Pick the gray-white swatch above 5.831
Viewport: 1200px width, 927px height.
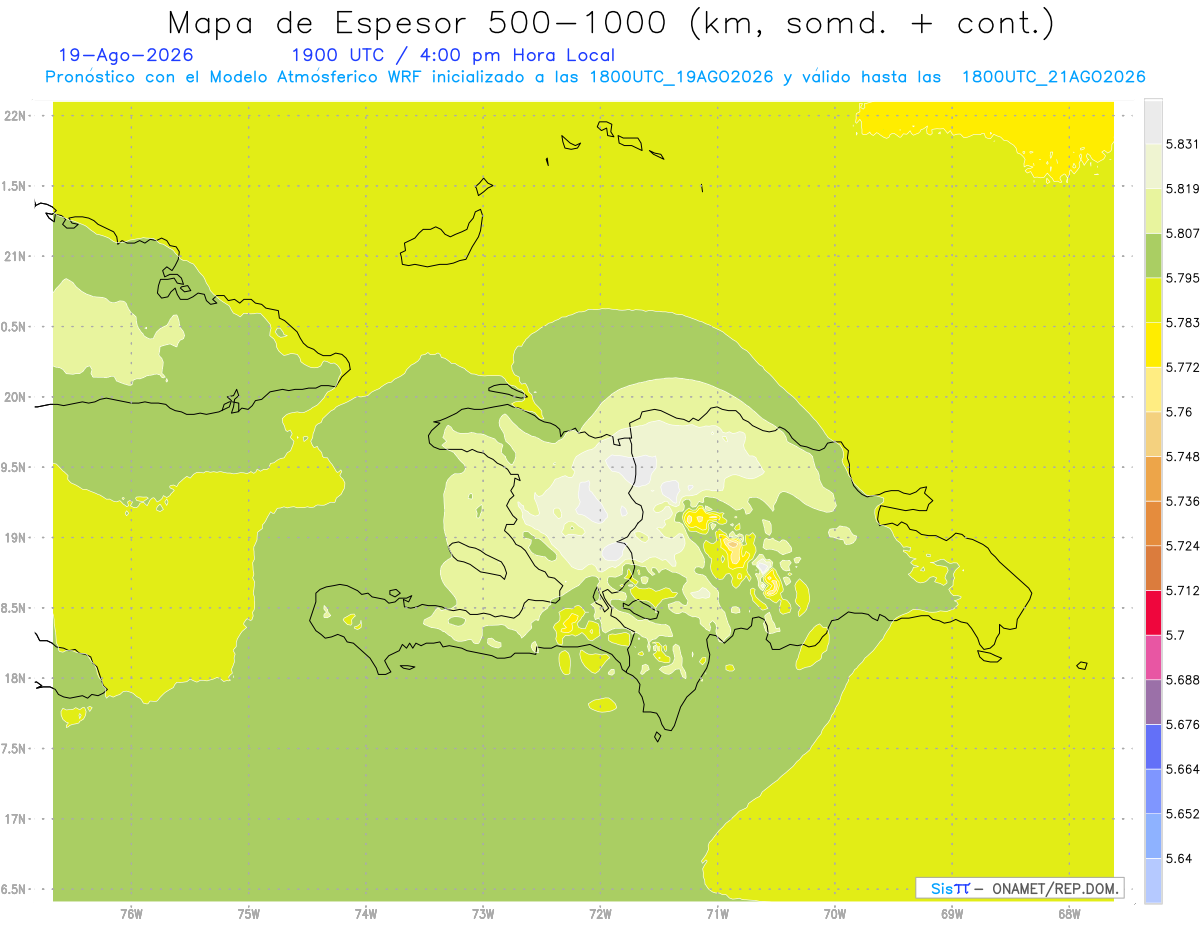pyautogui.click(x=1153, y=122)
